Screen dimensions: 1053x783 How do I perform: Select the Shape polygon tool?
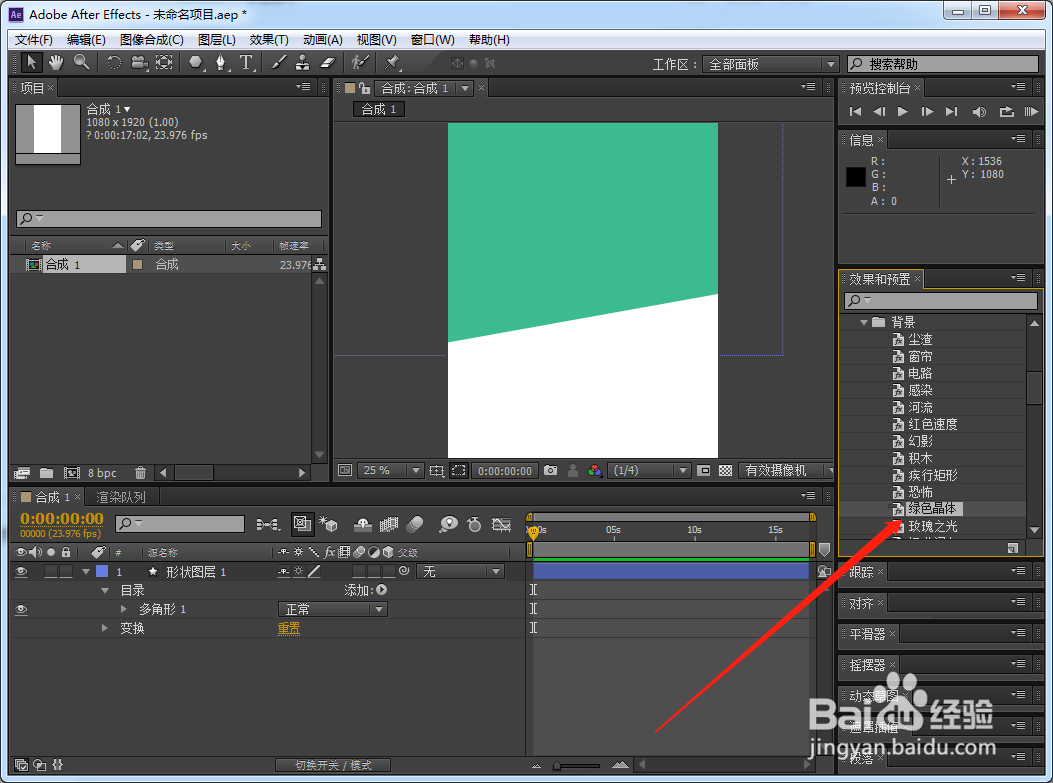point(195,62)
